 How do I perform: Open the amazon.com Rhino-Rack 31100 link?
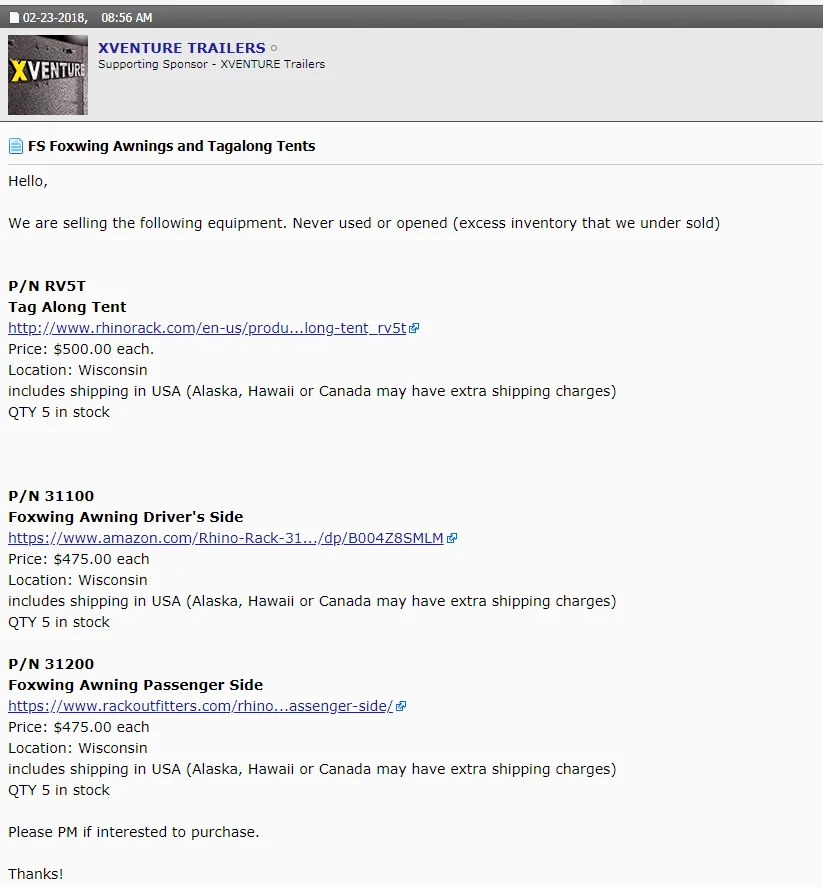(x=226, y=538)
